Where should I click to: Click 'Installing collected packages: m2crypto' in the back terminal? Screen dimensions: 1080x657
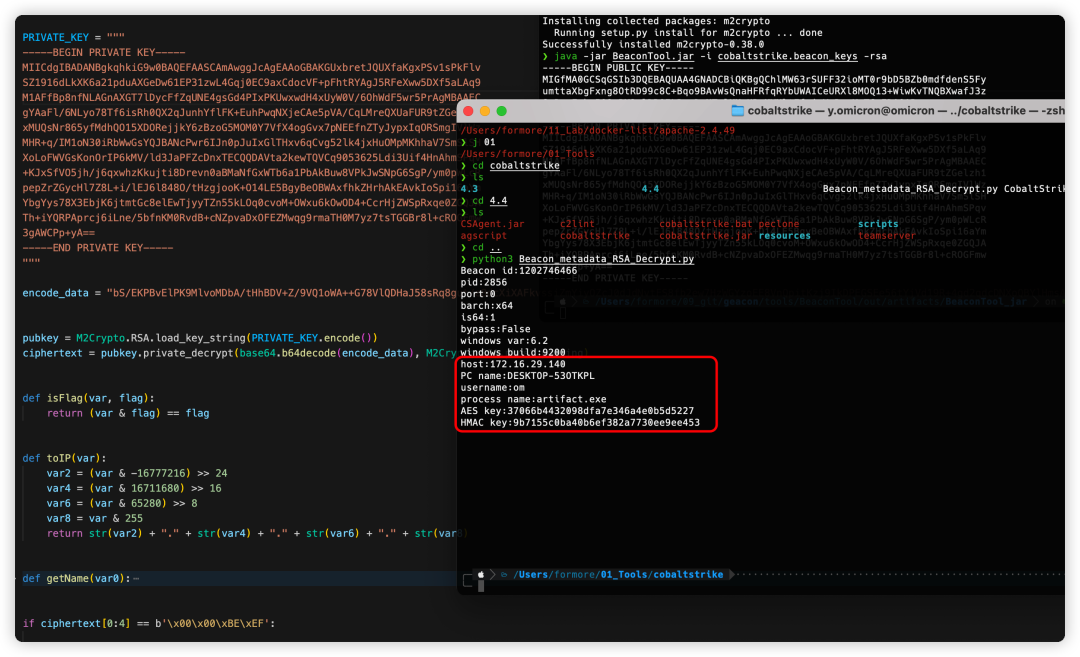(x=656, y=21)
